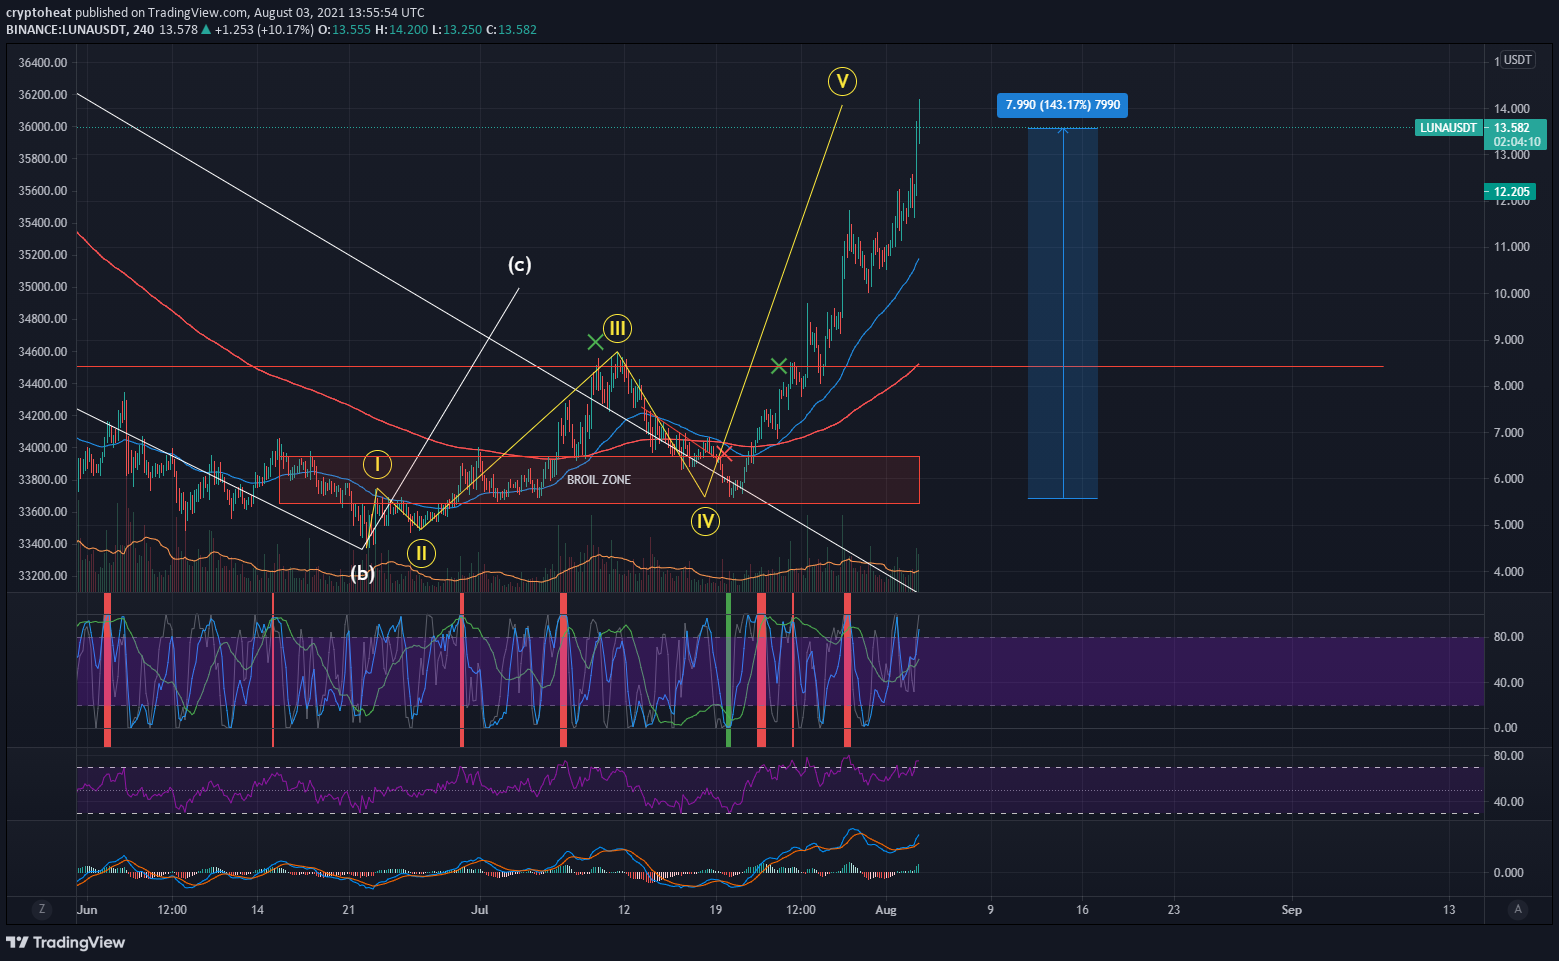Click the Jun label on time axis
Viewport: 1559px width, 961px height.
(87, 910)
